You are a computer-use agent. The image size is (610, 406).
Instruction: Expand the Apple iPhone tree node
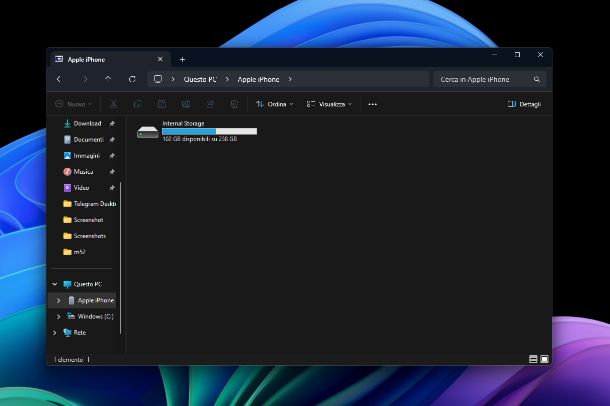coord(58,300)
